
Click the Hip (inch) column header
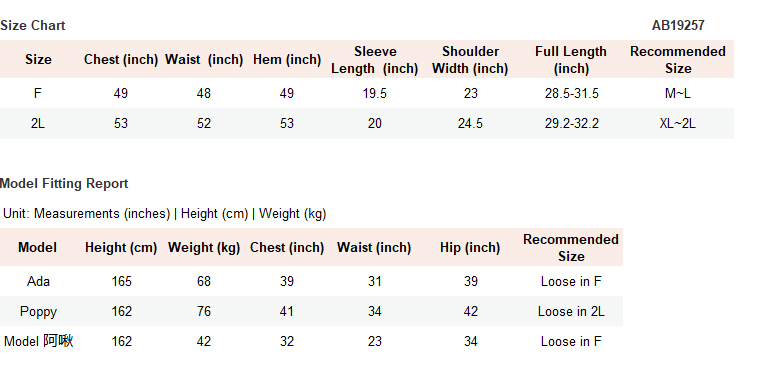(x=470, y=248)
